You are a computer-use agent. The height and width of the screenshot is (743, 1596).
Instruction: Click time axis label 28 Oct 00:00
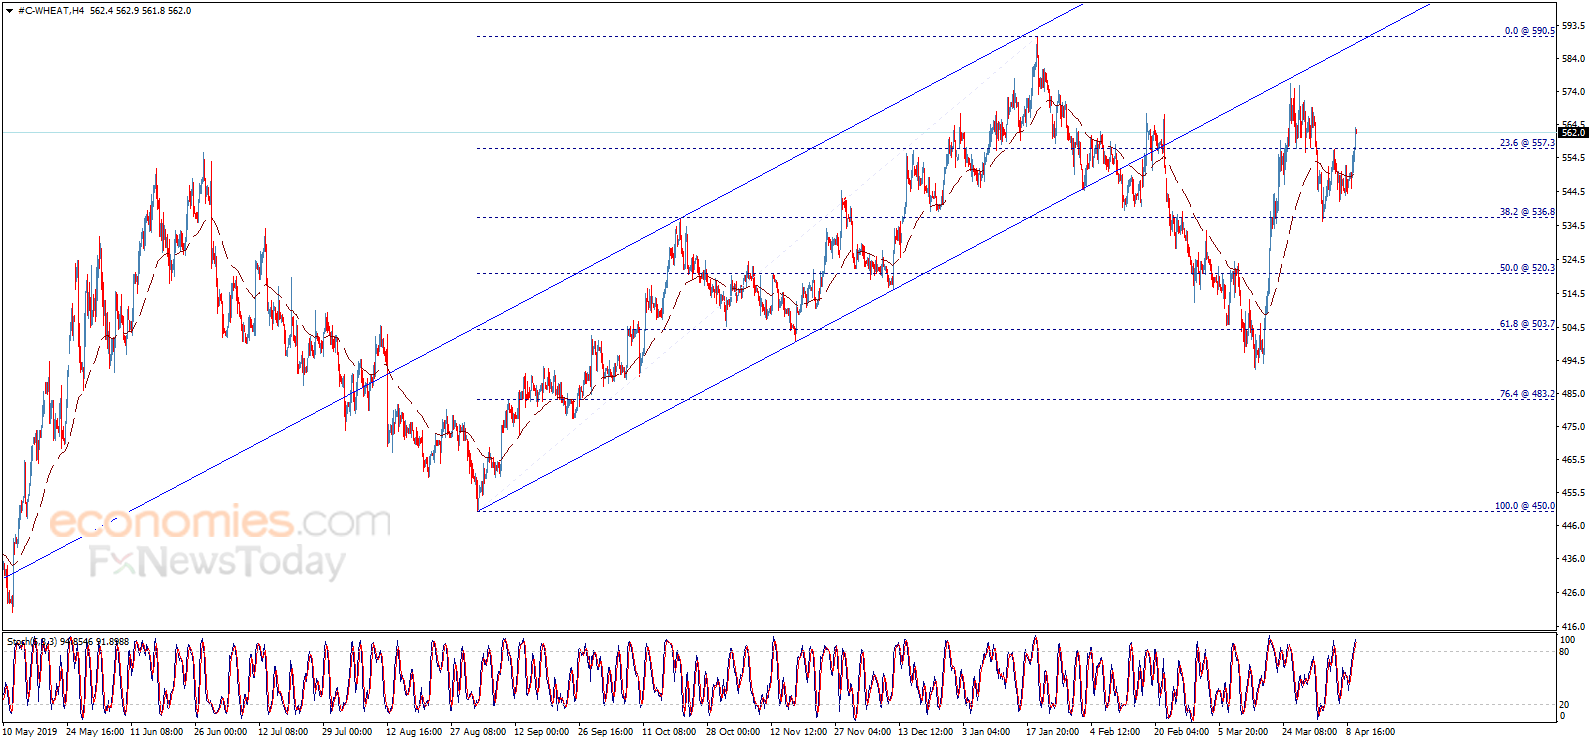(733, 732)
